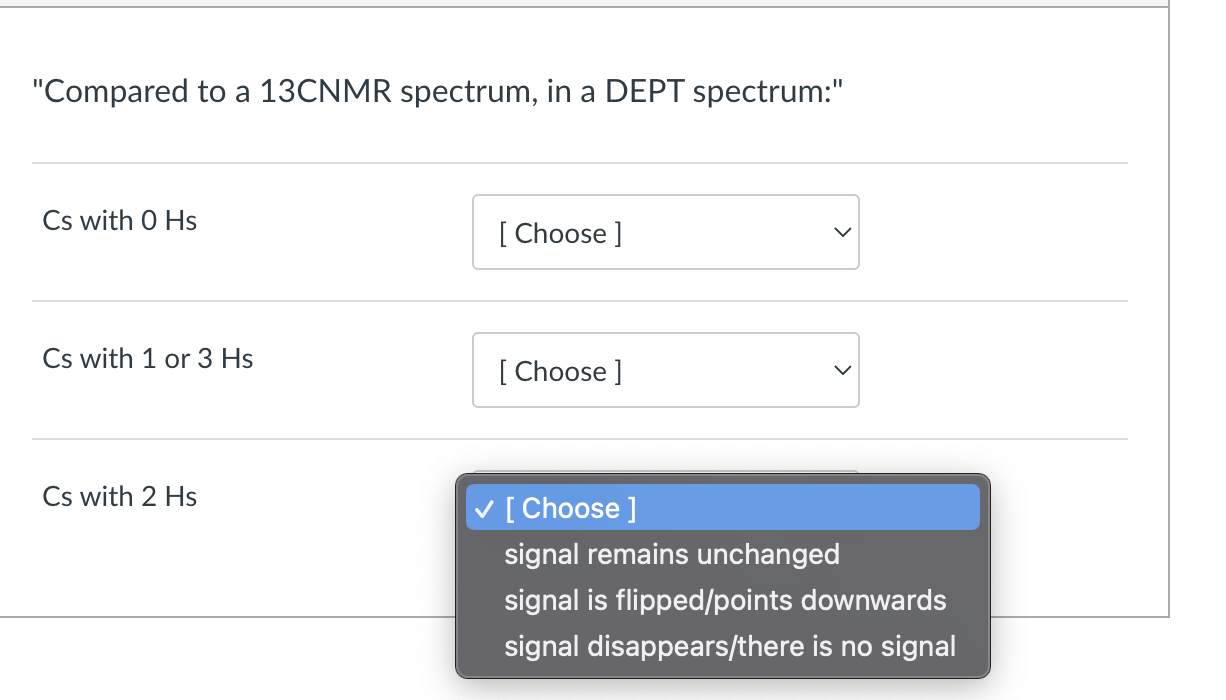Click the 'Cs with 0 Hs' label
The height and width of the screenshot is (700, 1226).
point(119,221)
